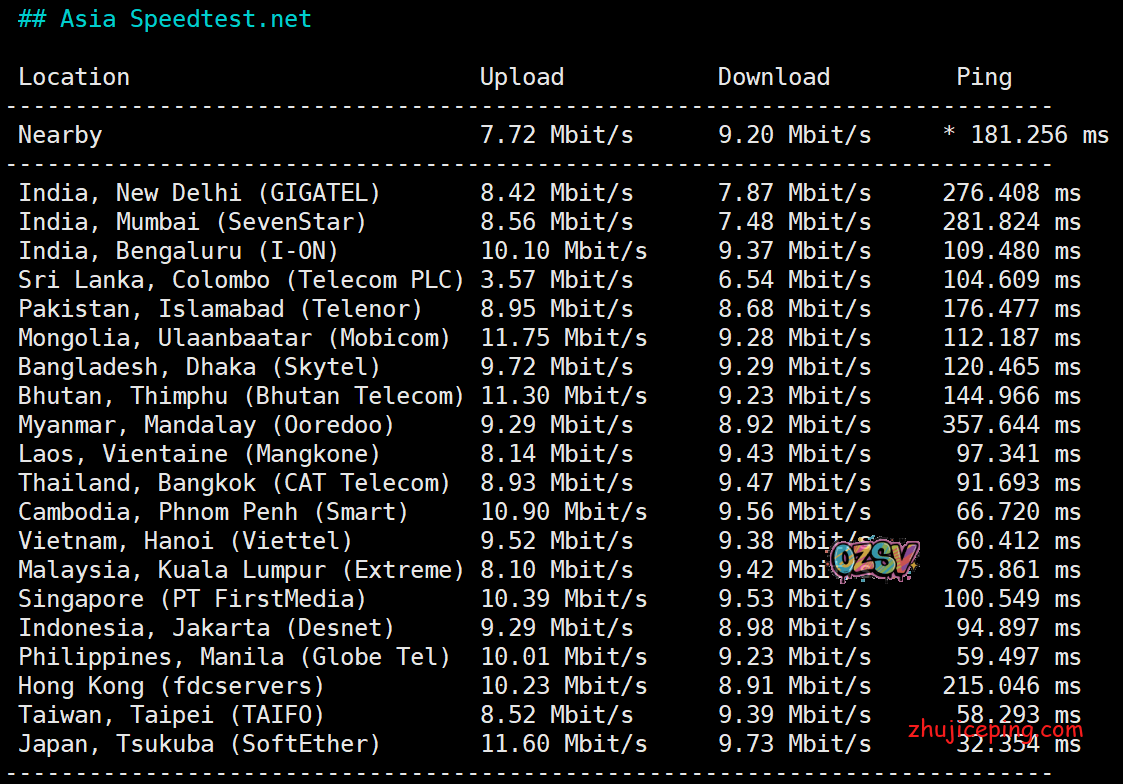Open the zhujiceping.com watermark link
The image size is (1123, 784).
pos(995,730)
